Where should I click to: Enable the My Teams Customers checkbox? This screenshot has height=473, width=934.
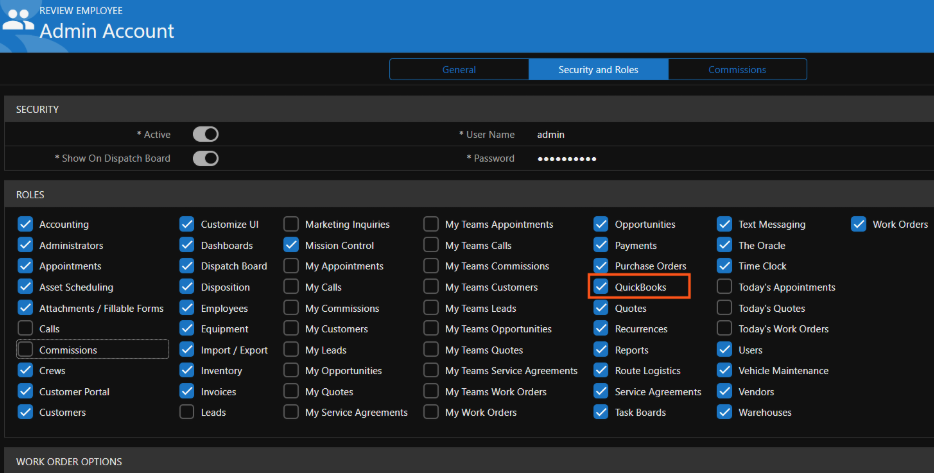[431, 287]
